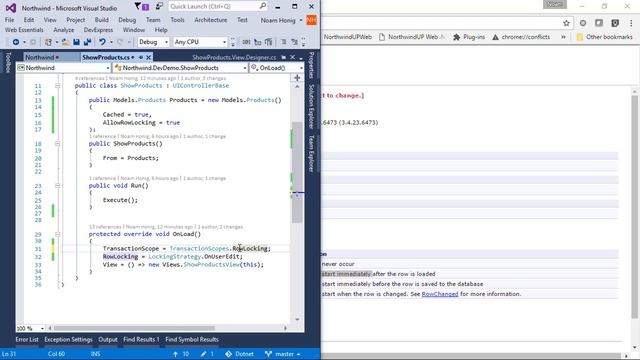
Task: Click the Undo toolbar icon
Action: point(102,42)
